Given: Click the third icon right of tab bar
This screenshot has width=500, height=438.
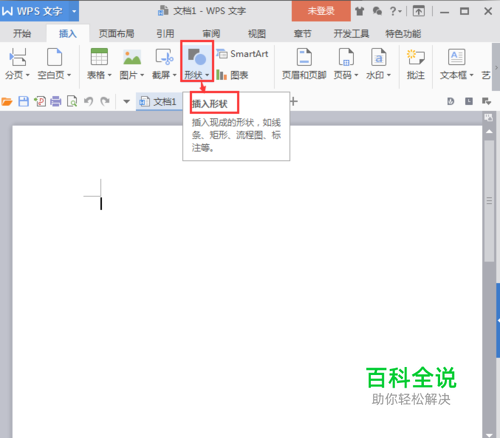Looking at the screenshot, I should pyautogui.click(x=486, y=101).
